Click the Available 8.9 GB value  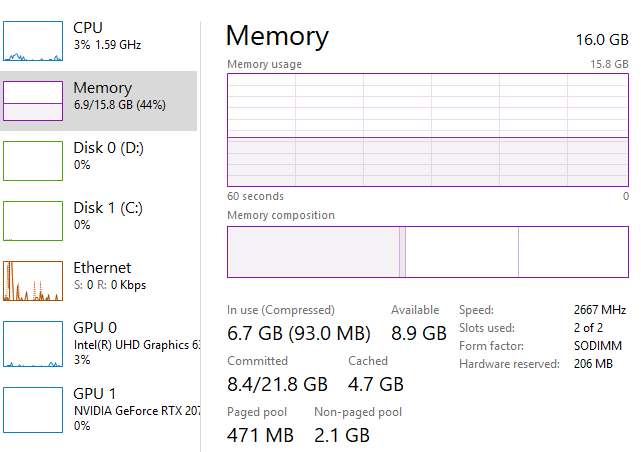click(418, 333)
